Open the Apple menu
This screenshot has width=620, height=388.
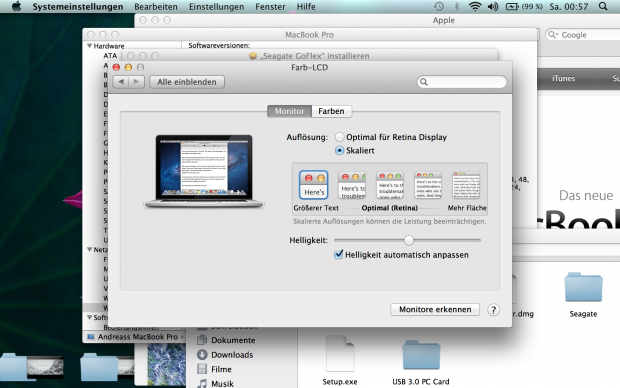(x=16, y=6)
